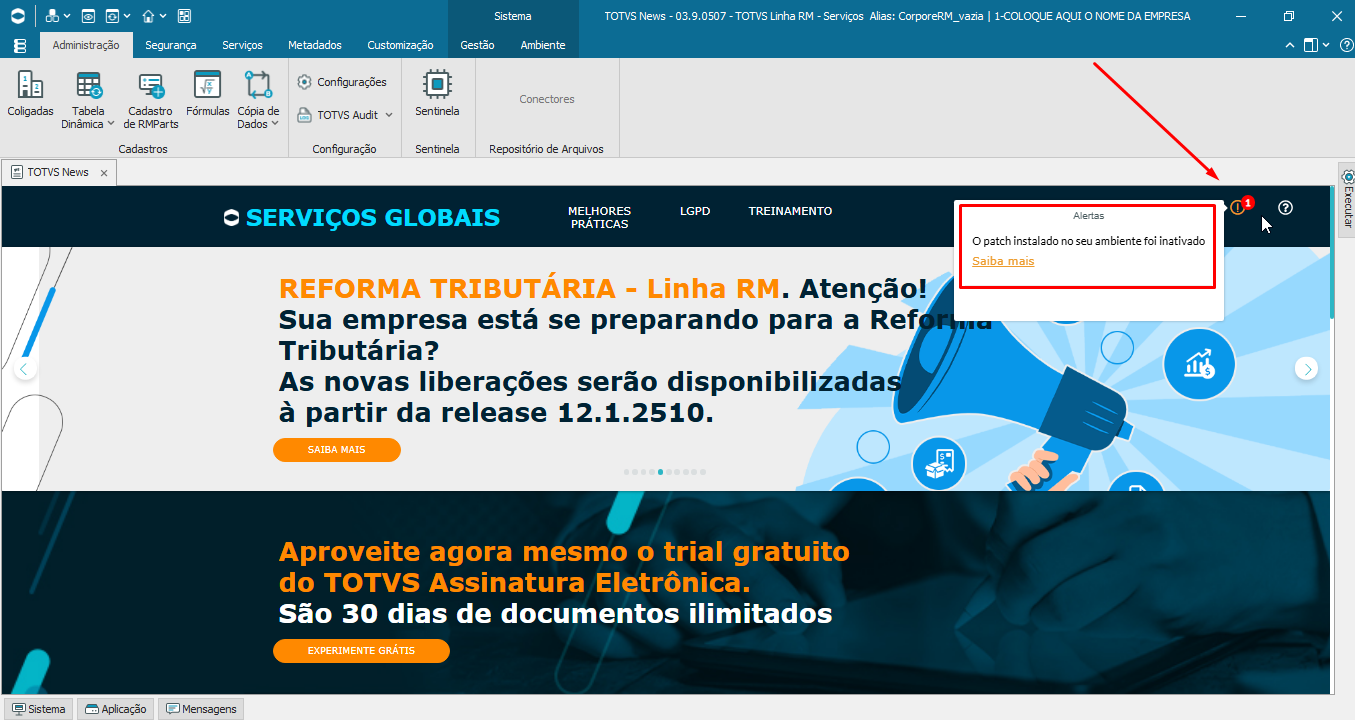The image size is (1355, 720).
Task: Open the Metadados tab
Action: (315, 45)
